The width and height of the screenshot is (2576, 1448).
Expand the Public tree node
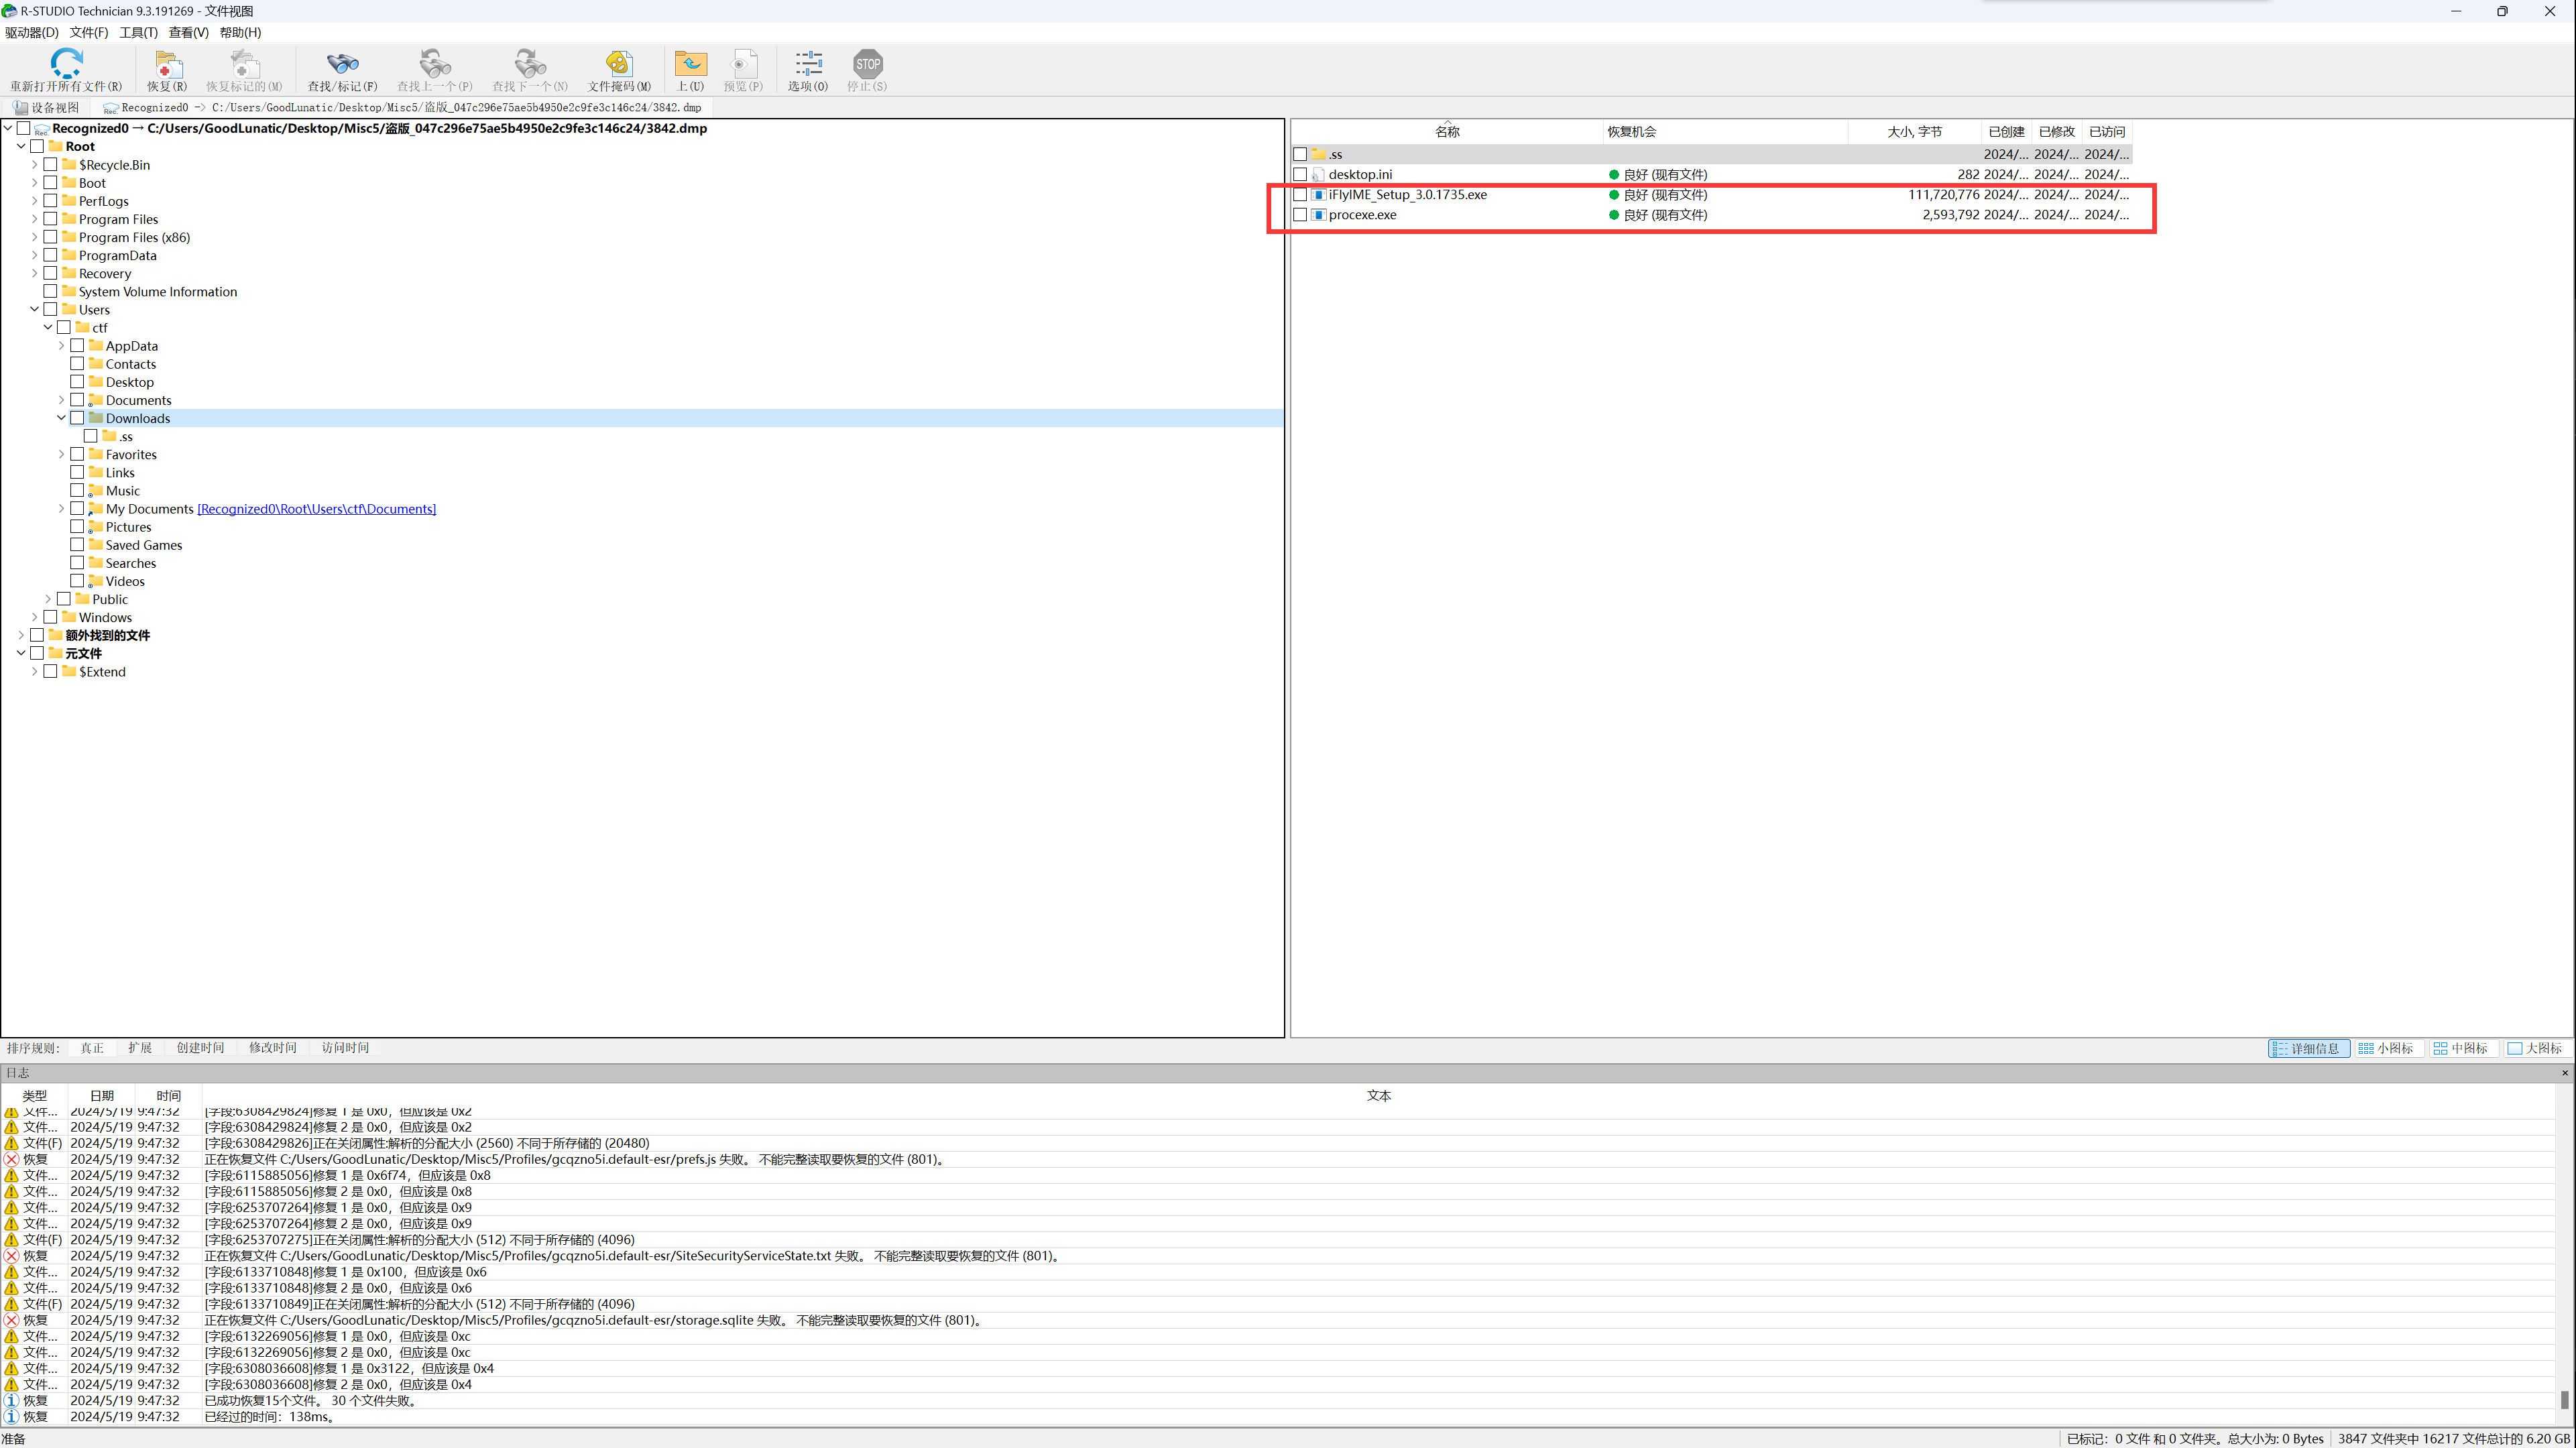48,599
